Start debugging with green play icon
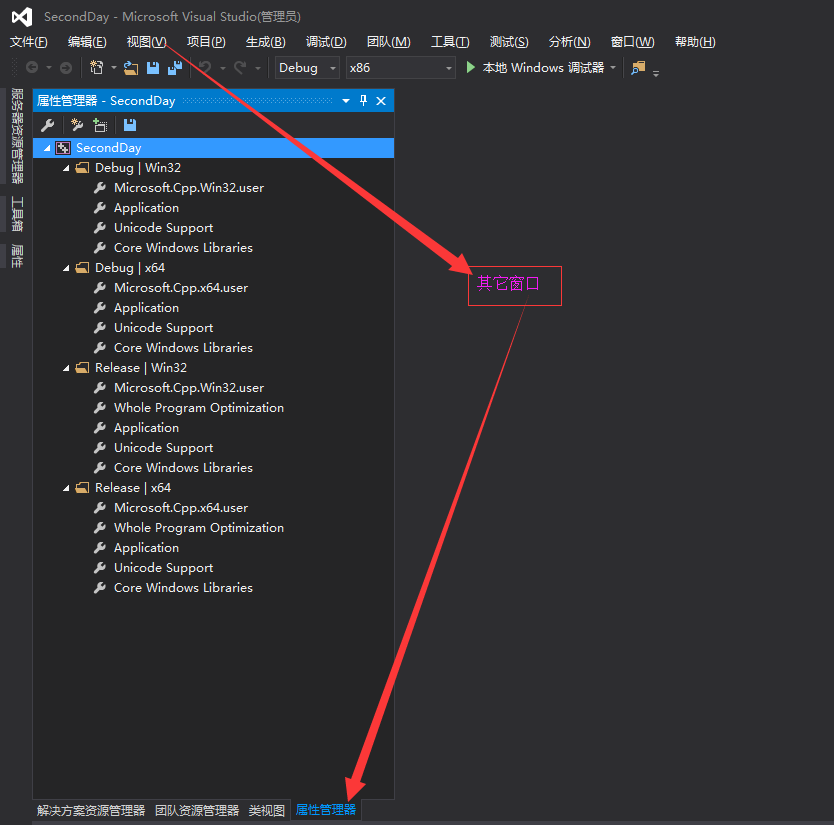The width and height of the screenshot is (834, 825). [470, 68]
